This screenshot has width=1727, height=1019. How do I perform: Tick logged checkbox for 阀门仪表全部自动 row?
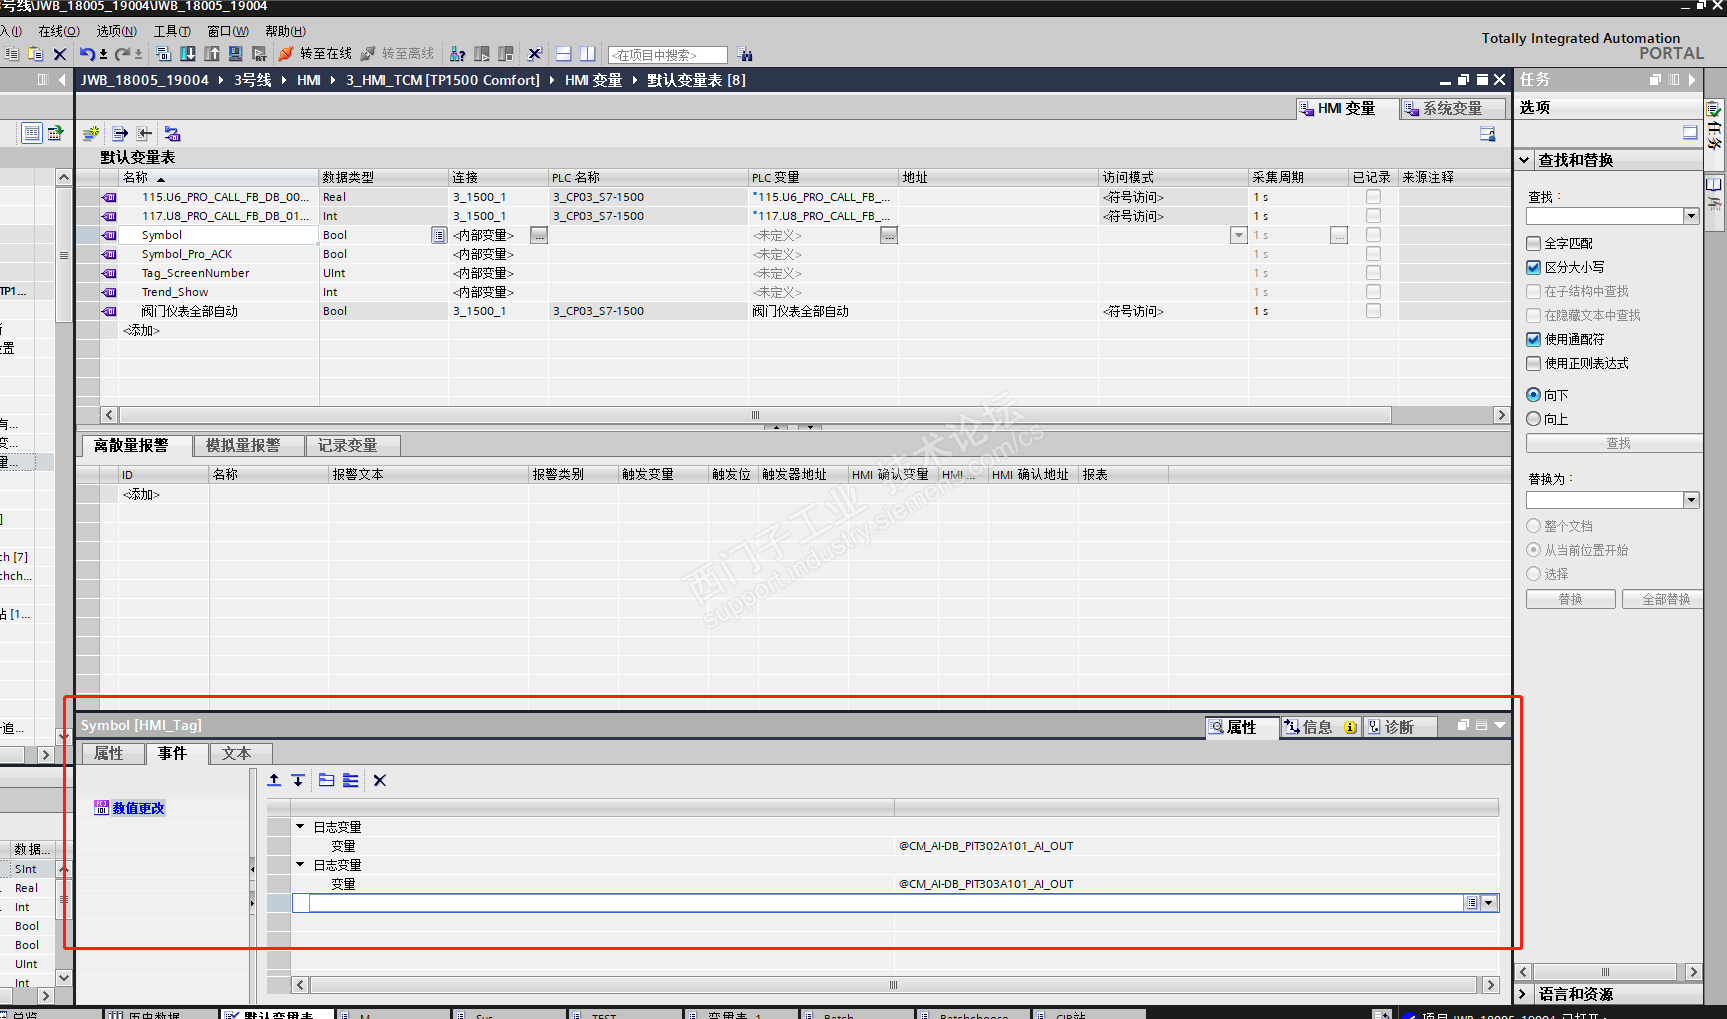pyautogui.click(x=1373, y=311)
